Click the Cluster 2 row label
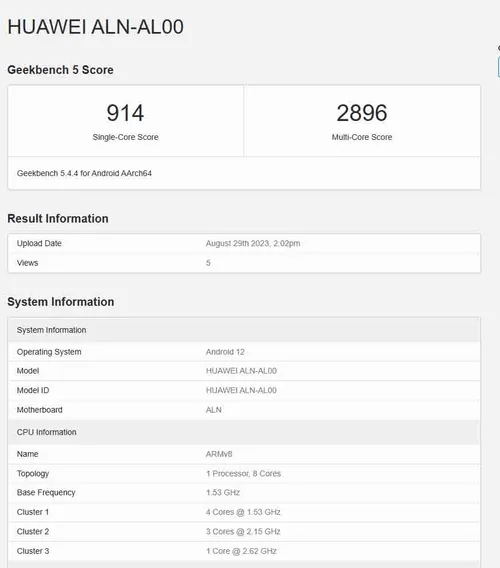Screen dimensions: 500x568 (x=33, y=532)
